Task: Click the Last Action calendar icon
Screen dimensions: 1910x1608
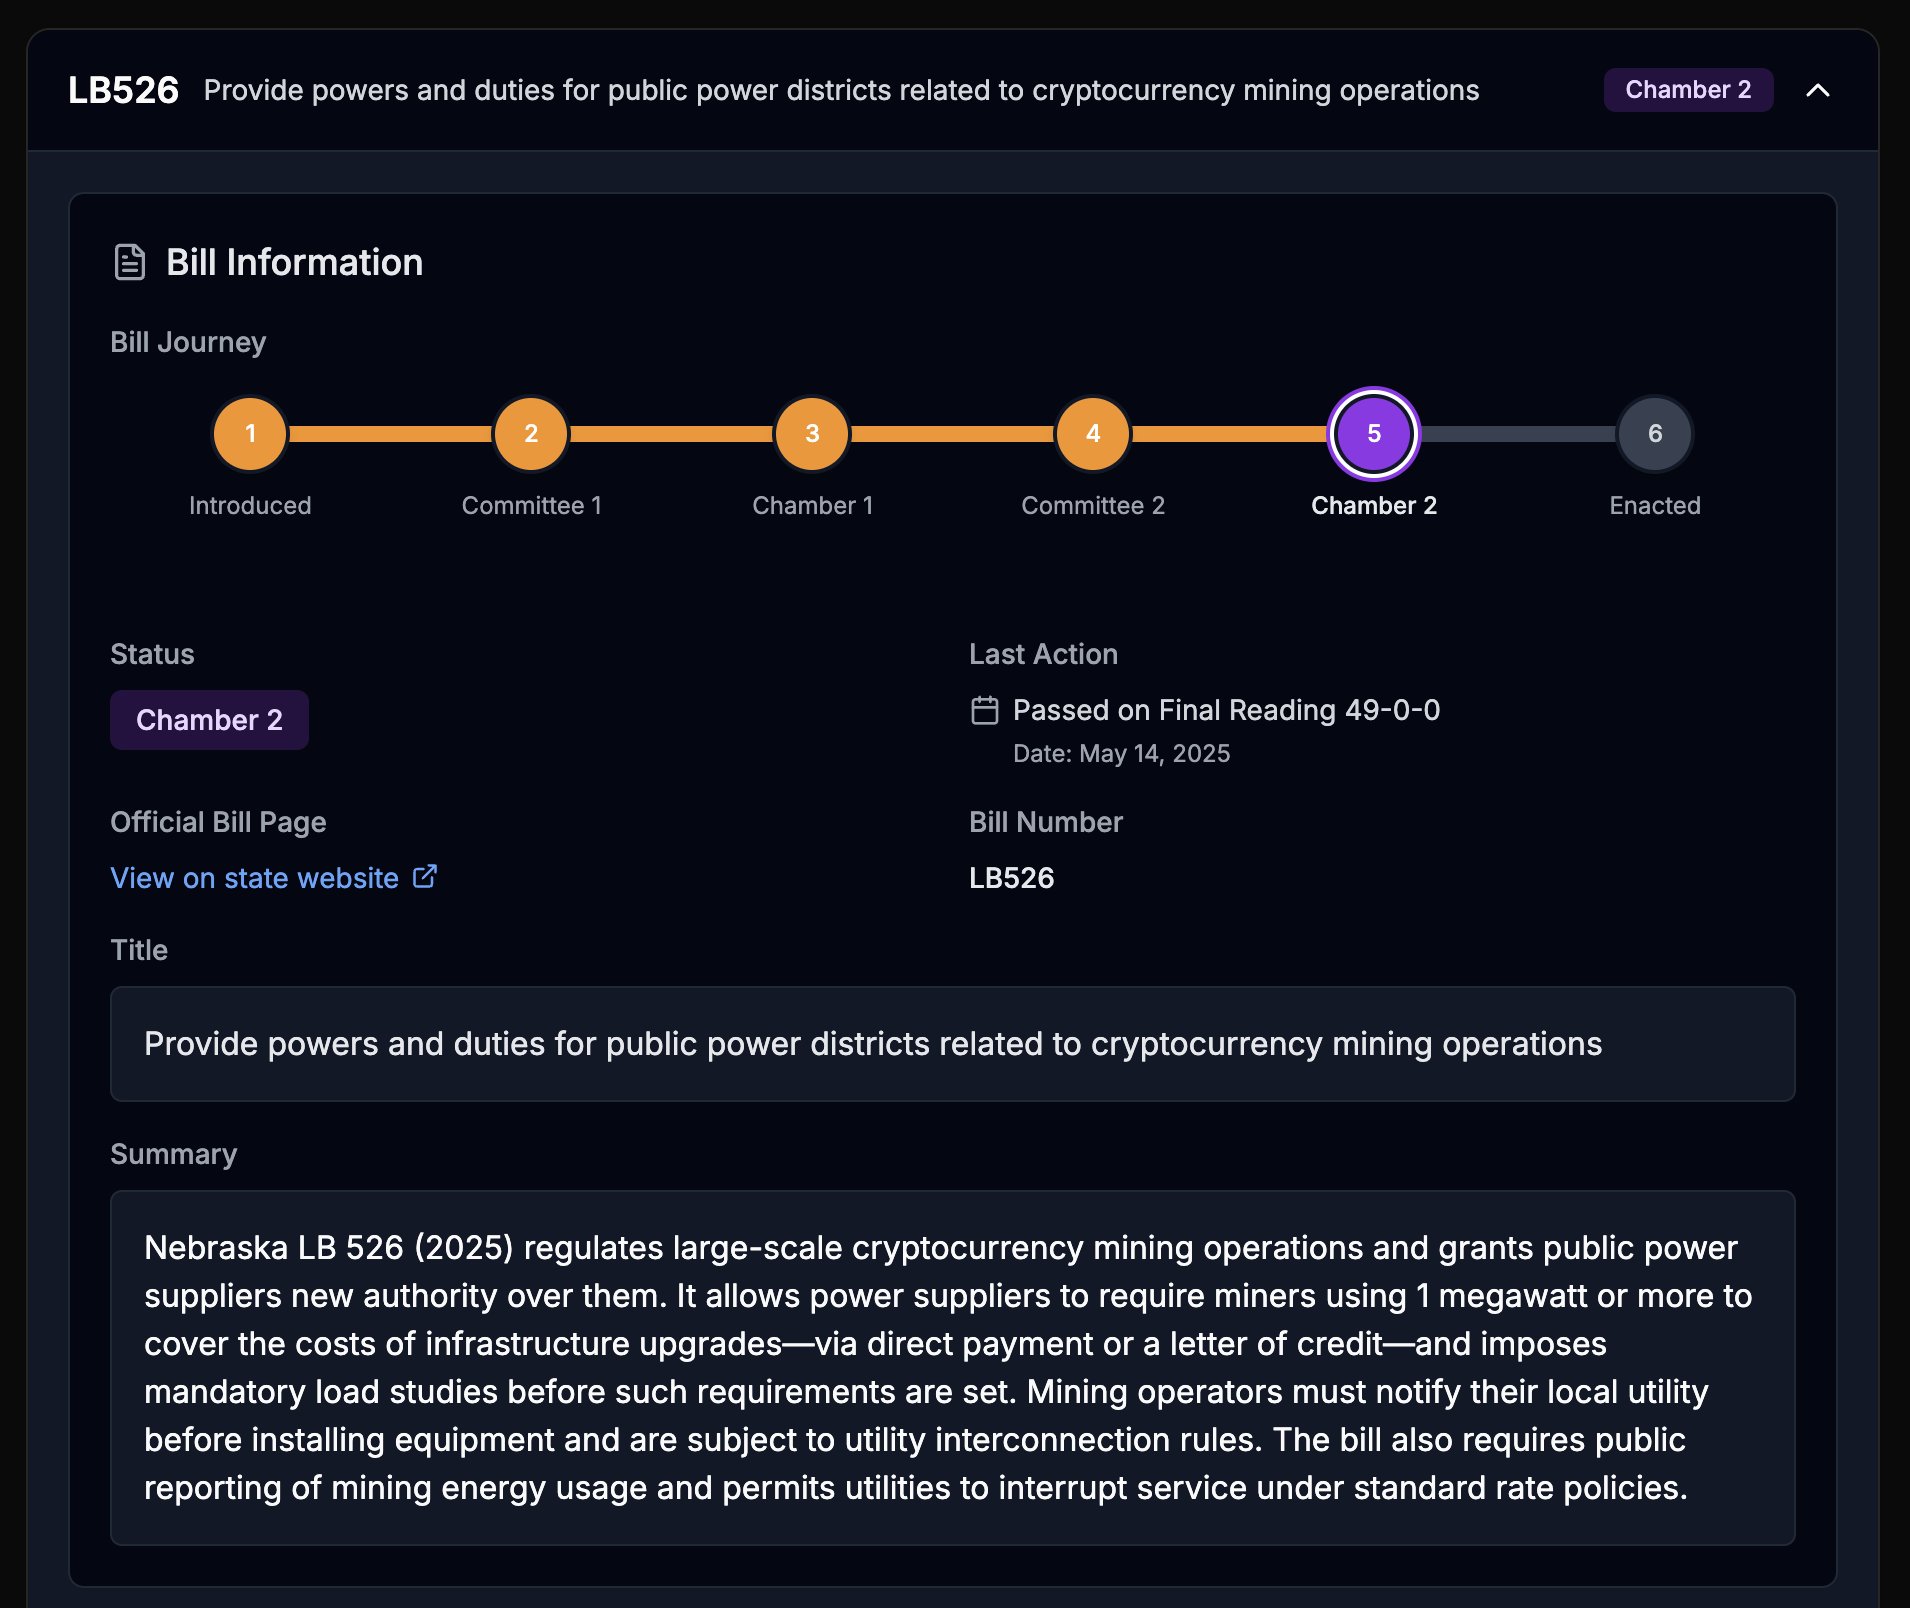Action: [985, 710]
